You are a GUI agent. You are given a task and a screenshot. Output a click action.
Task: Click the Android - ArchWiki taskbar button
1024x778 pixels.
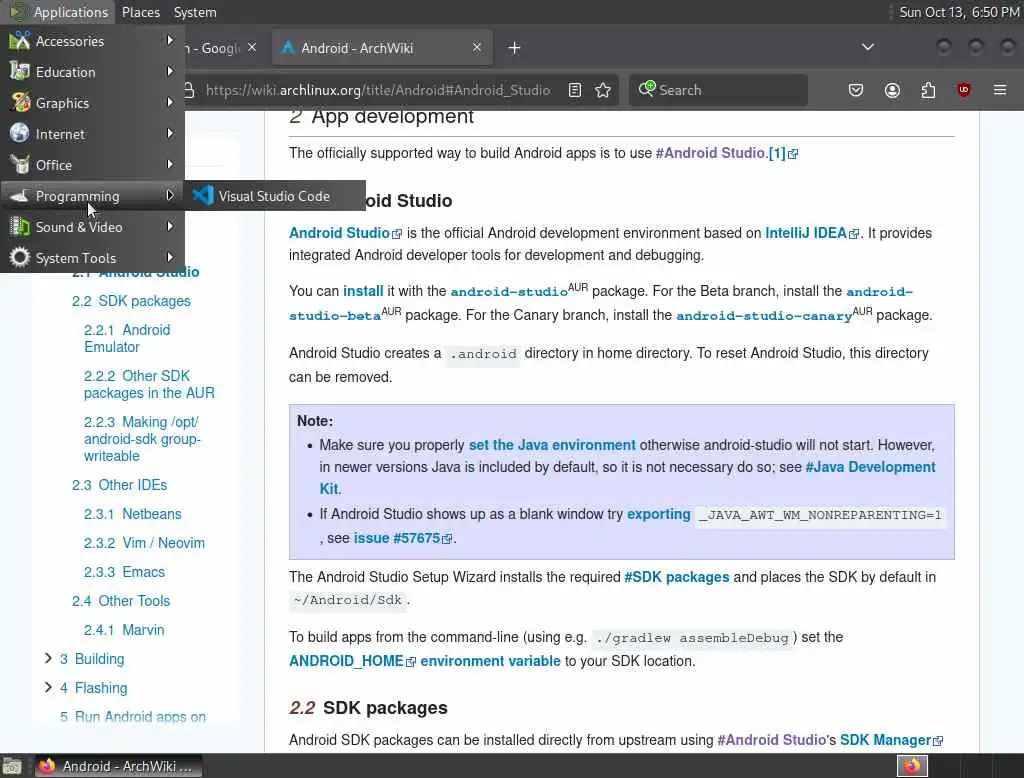point(118,766)
